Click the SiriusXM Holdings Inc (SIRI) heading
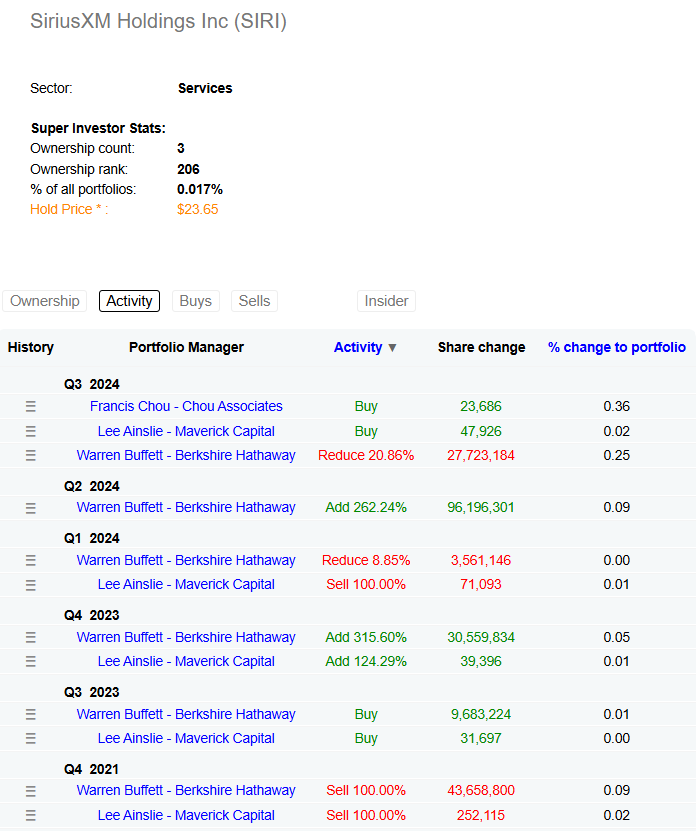Image resolution: width=697 pixels, height=831 pixels. 158,21
